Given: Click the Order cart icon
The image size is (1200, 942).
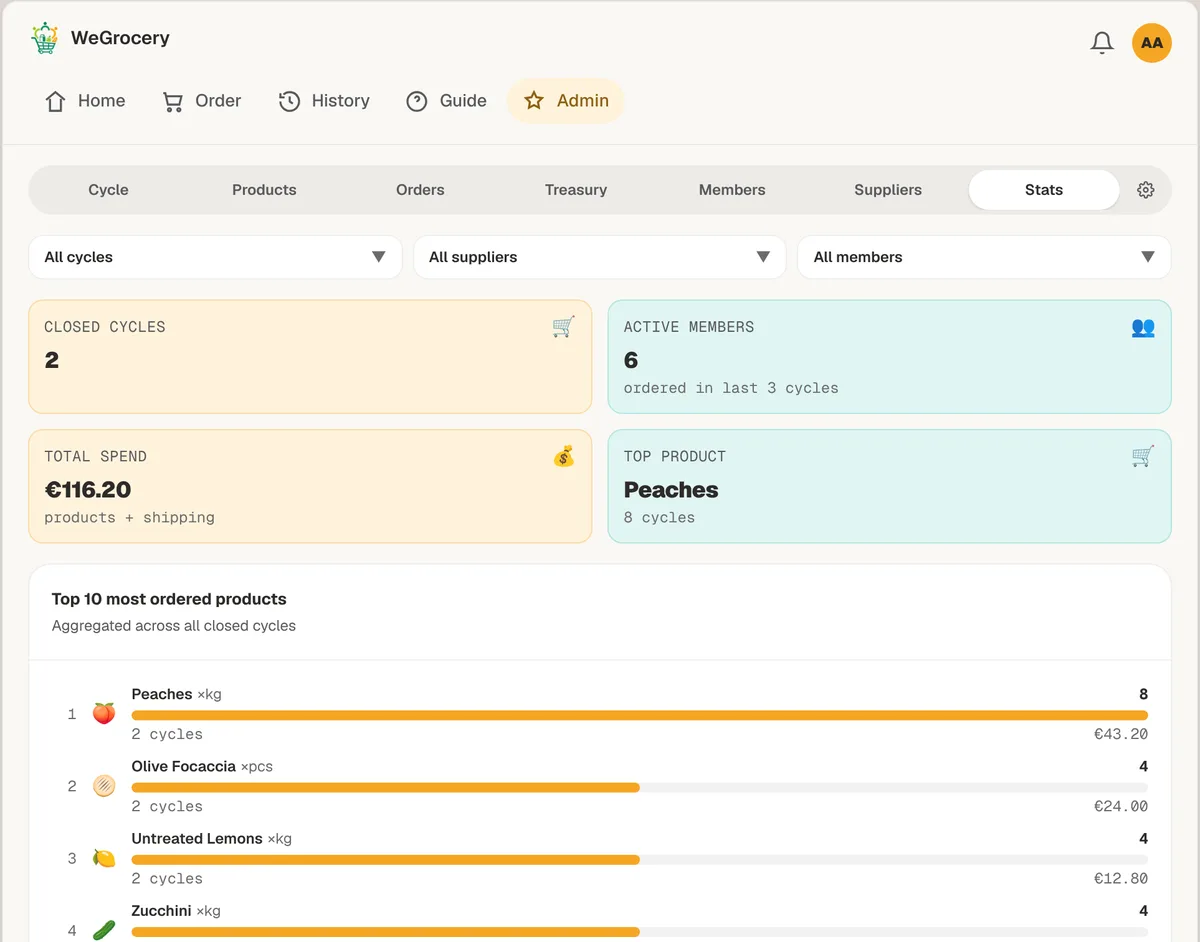Looking at the screenshot, I should (173, 101).
